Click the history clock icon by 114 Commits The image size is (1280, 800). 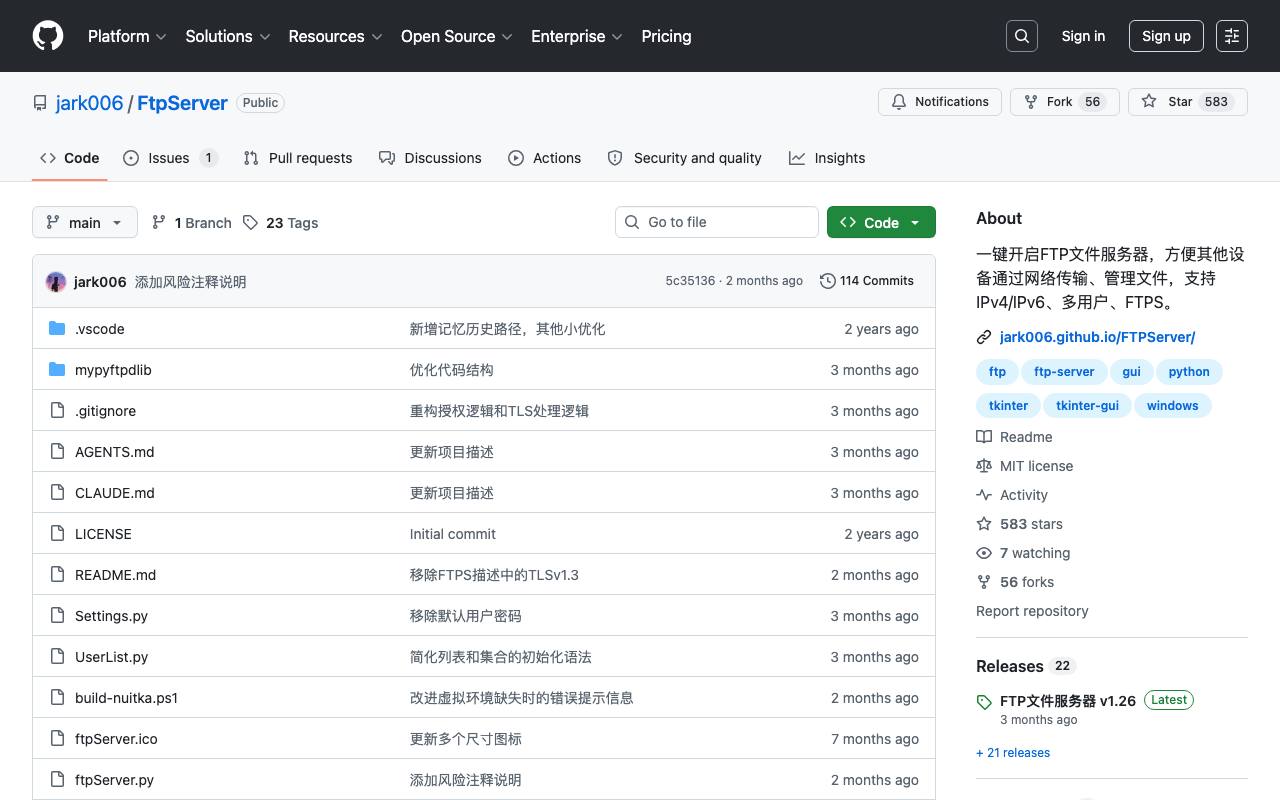click(828, 281)
